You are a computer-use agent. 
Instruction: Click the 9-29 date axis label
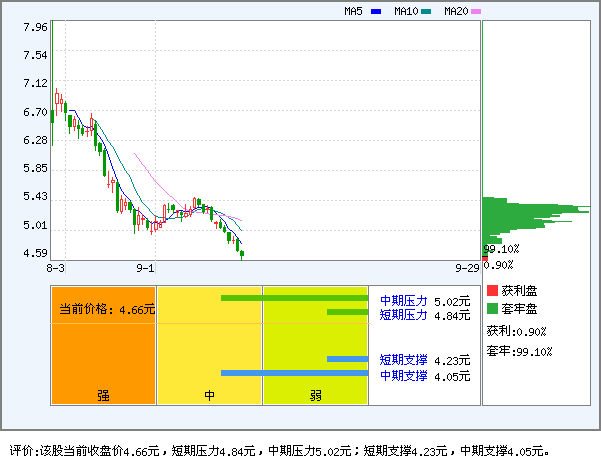tap(467, 268)
